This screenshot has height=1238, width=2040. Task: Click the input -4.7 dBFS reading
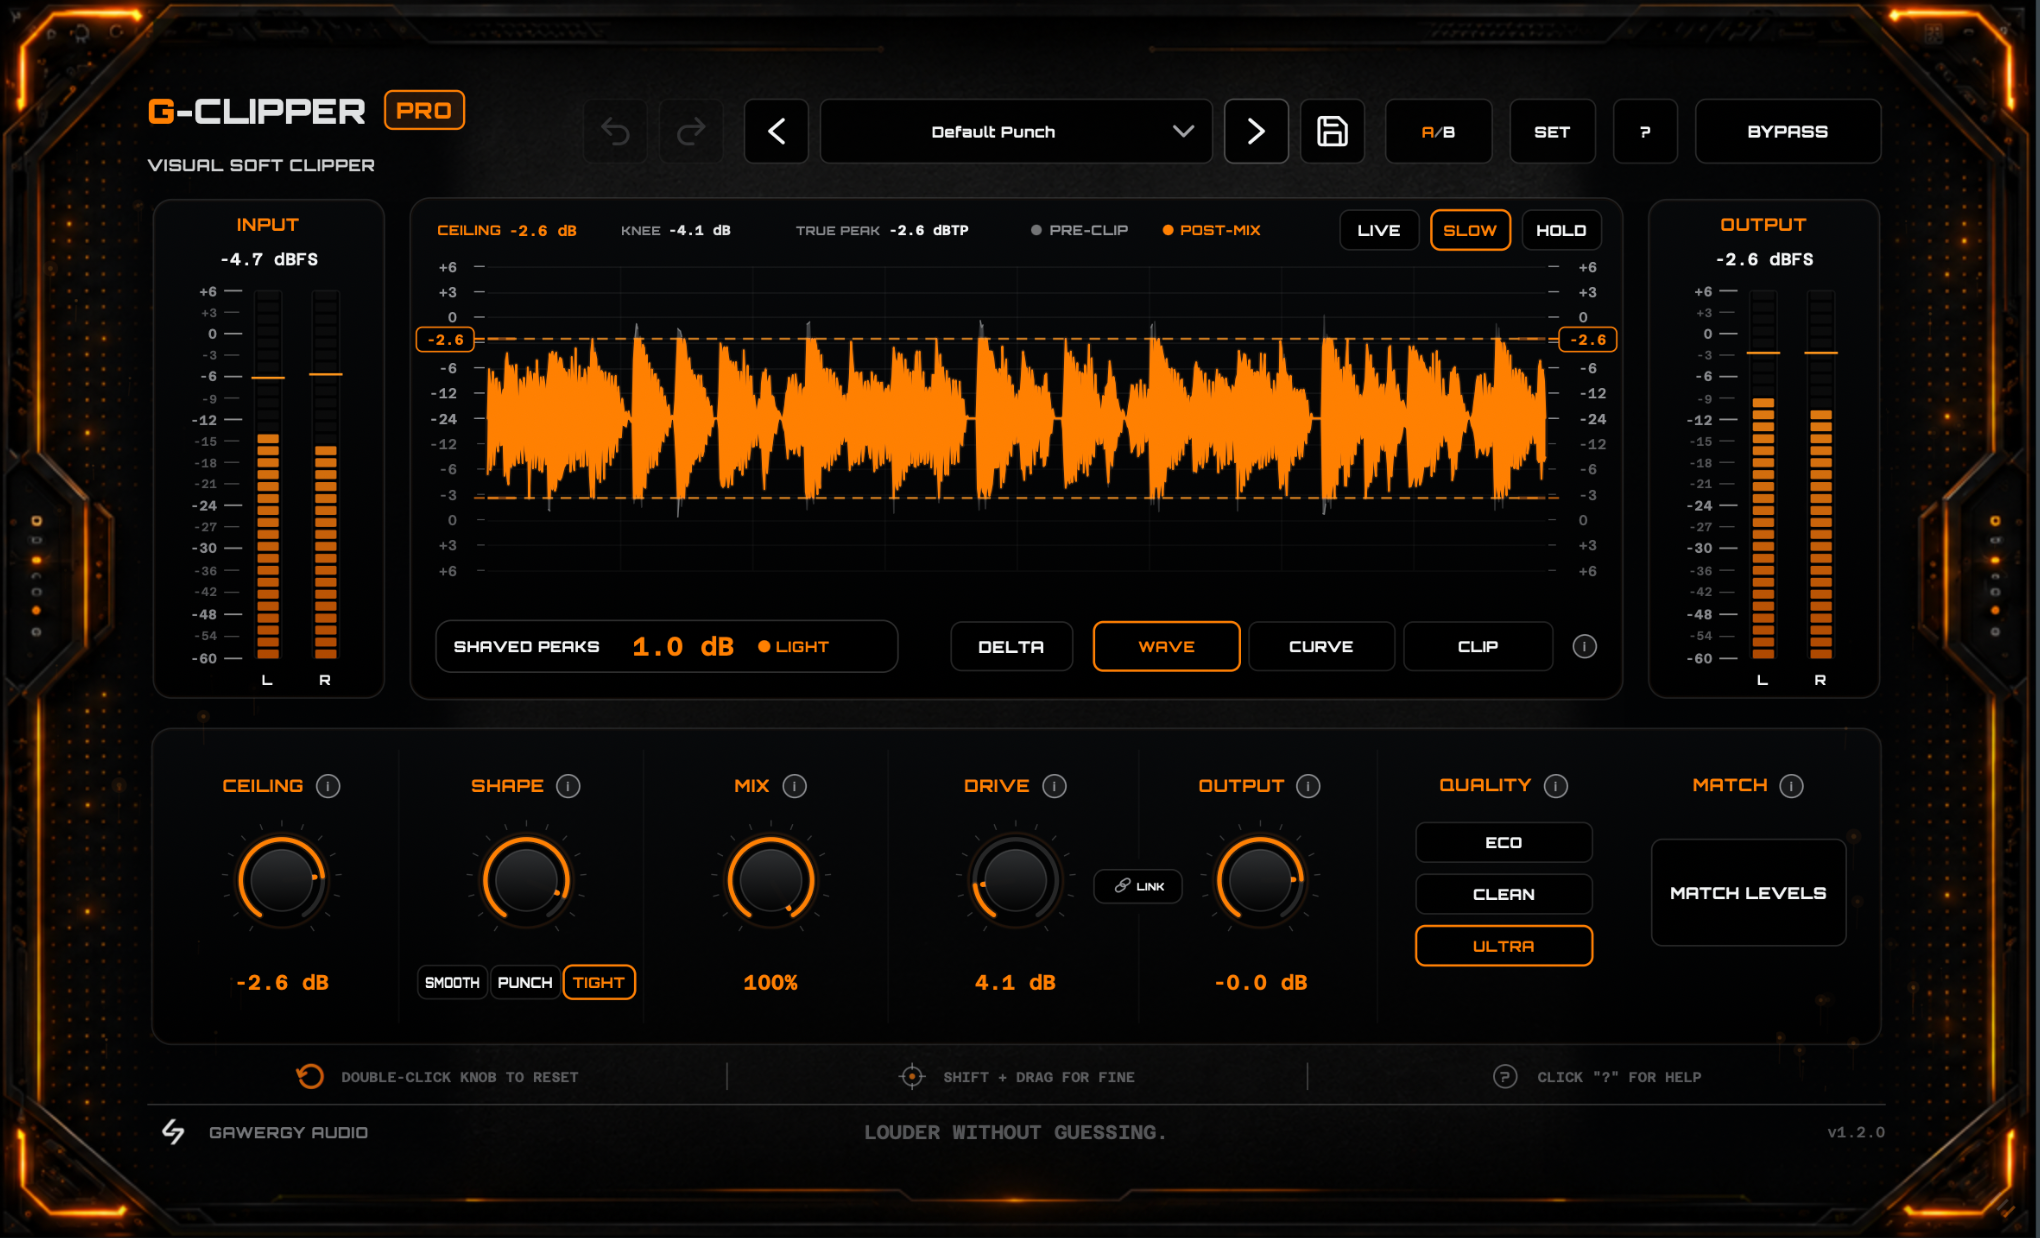tap(269, 259)
